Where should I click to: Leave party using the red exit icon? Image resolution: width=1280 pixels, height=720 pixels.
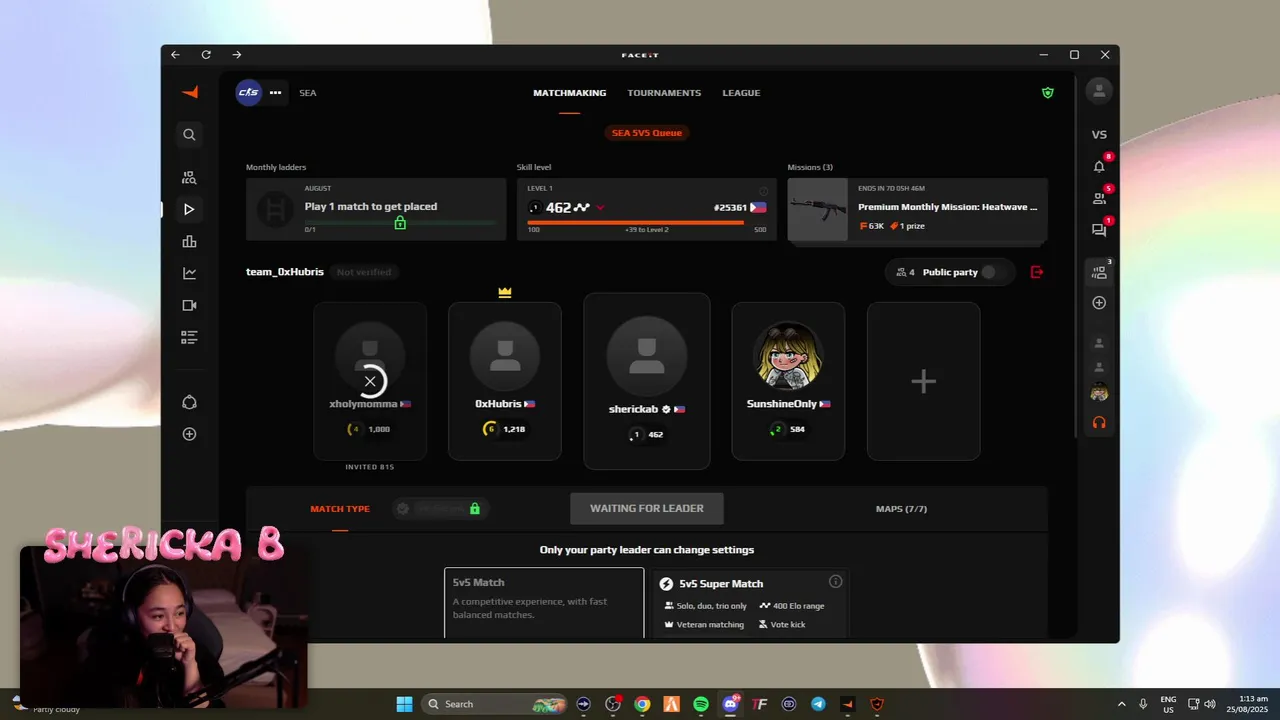[1037, 272]
